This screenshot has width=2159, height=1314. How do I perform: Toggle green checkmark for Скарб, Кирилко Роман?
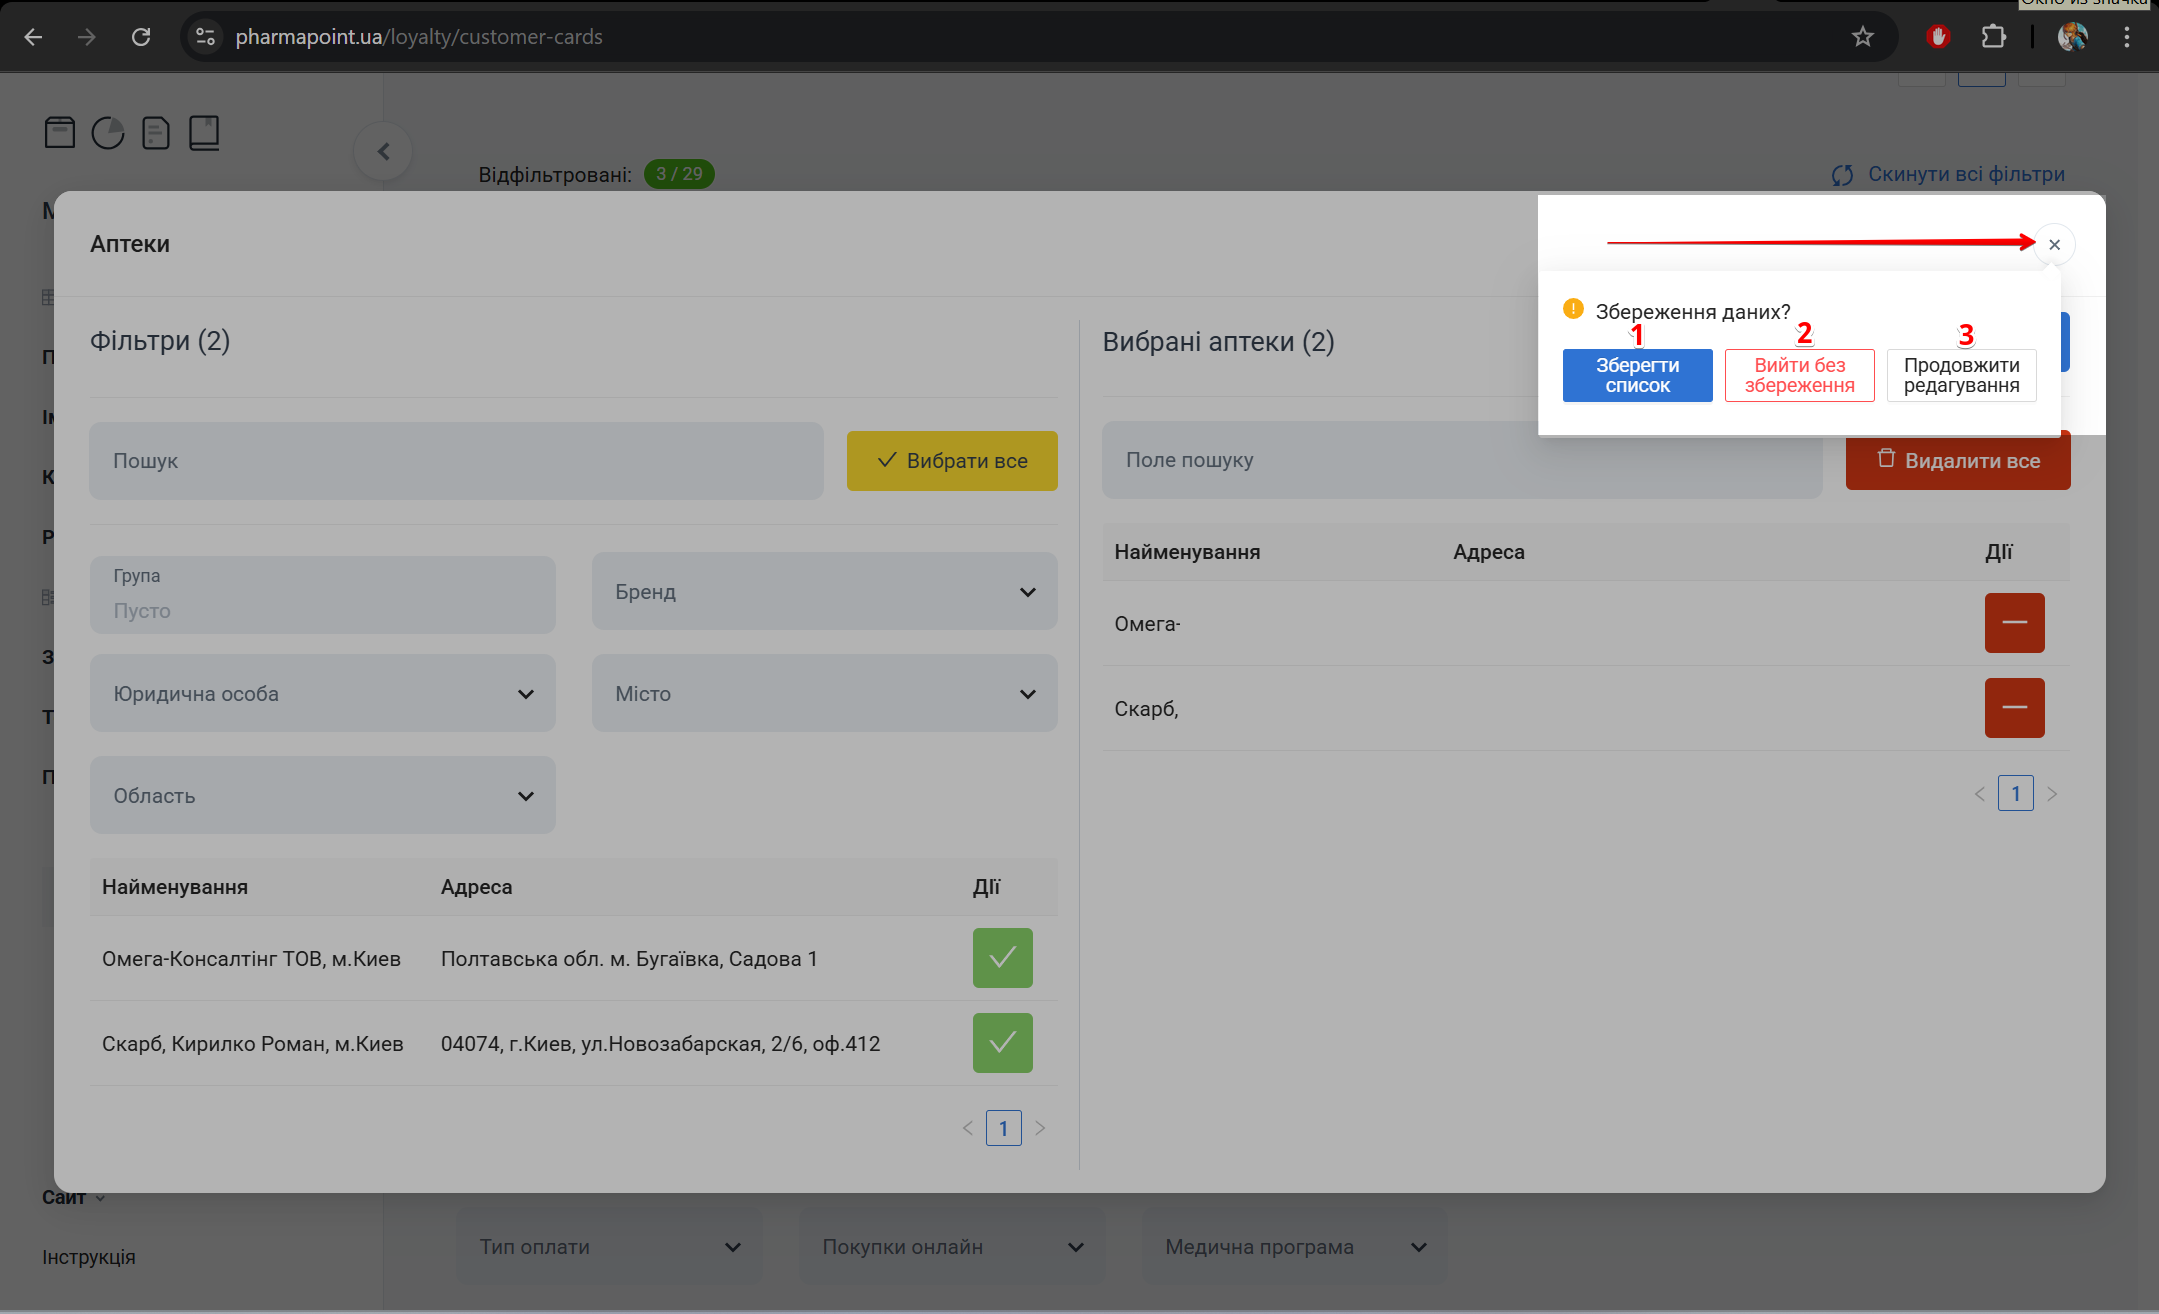(x=1002, y=1043)
